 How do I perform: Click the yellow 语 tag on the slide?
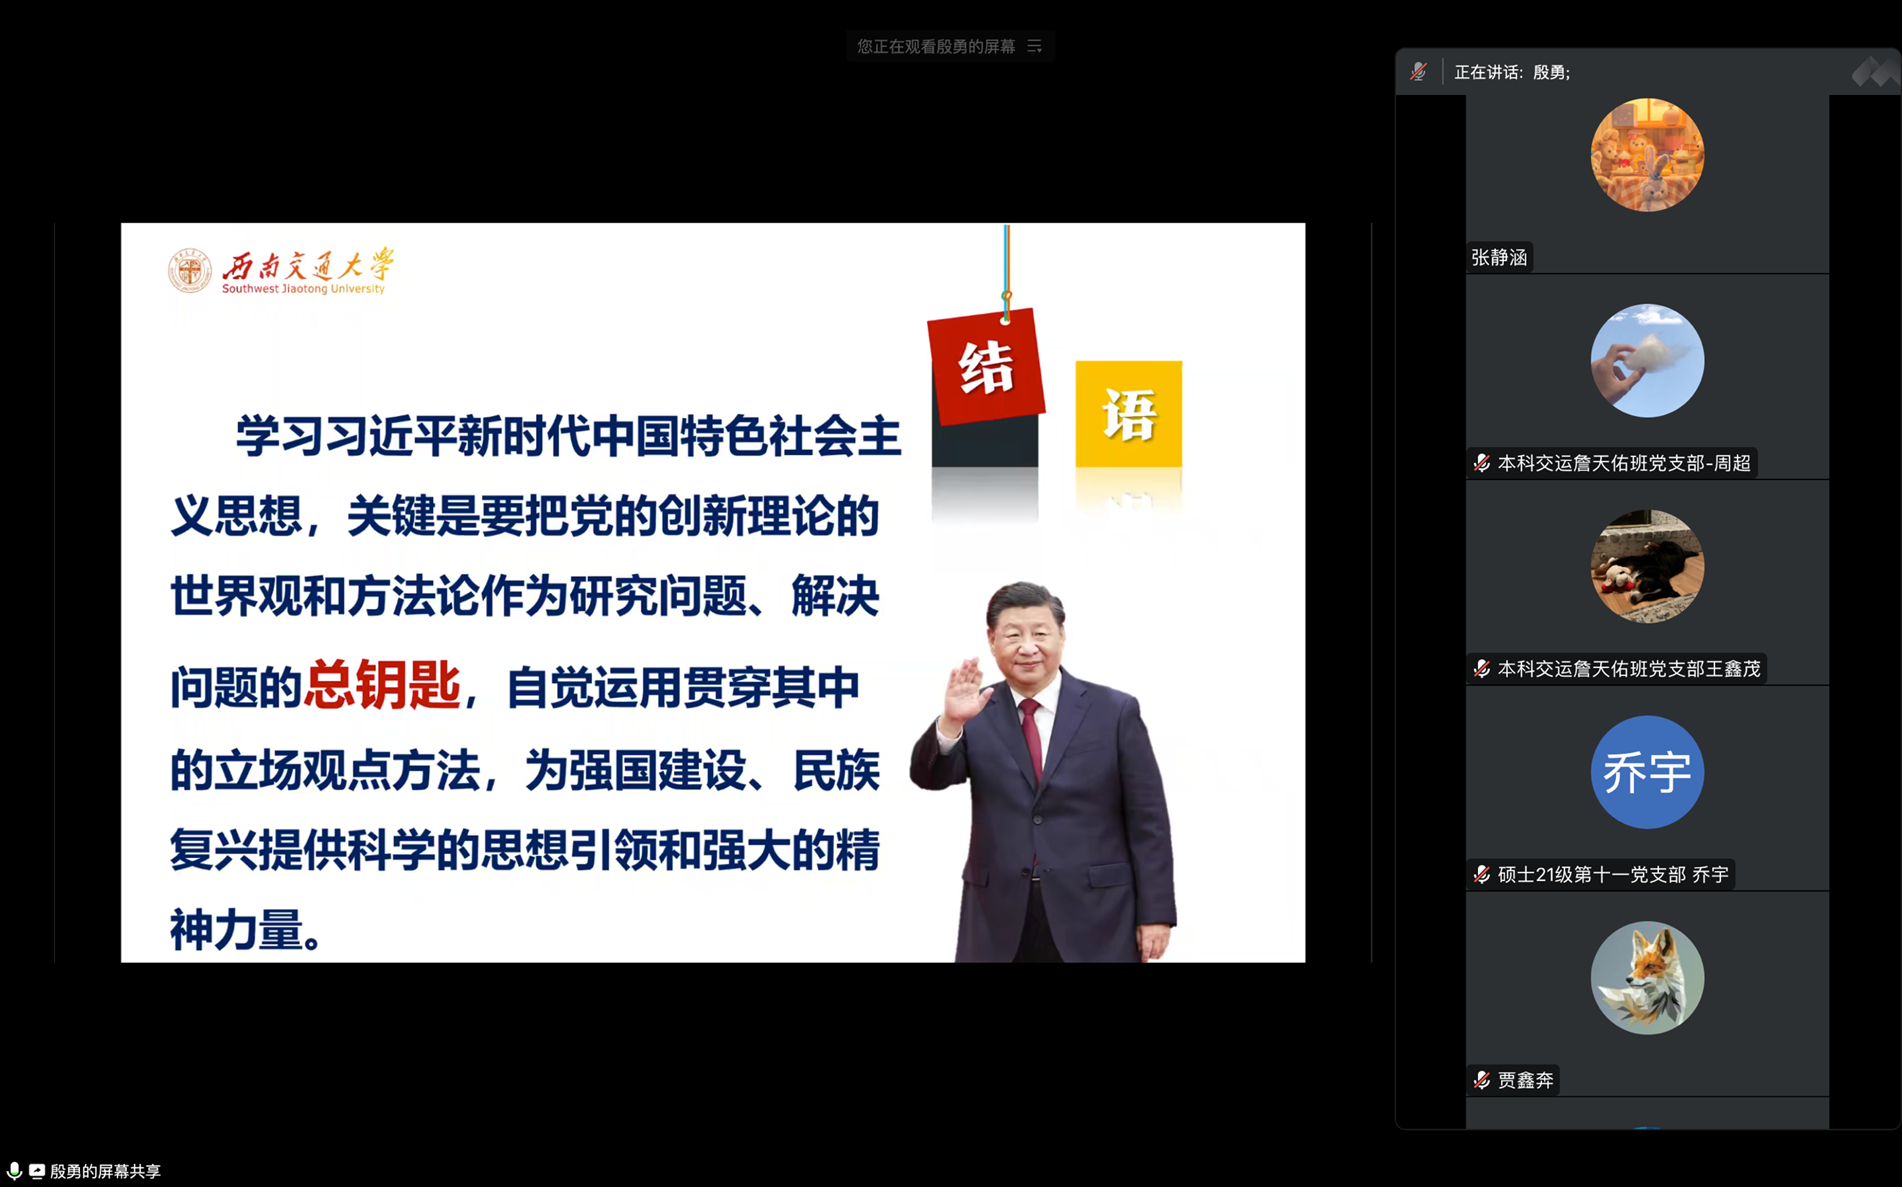(1128, 414)
